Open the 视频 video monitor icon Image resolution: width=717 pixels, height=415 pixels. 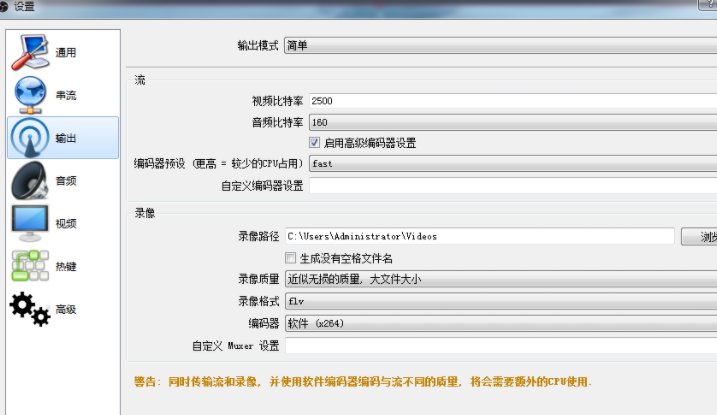(30, 223)
